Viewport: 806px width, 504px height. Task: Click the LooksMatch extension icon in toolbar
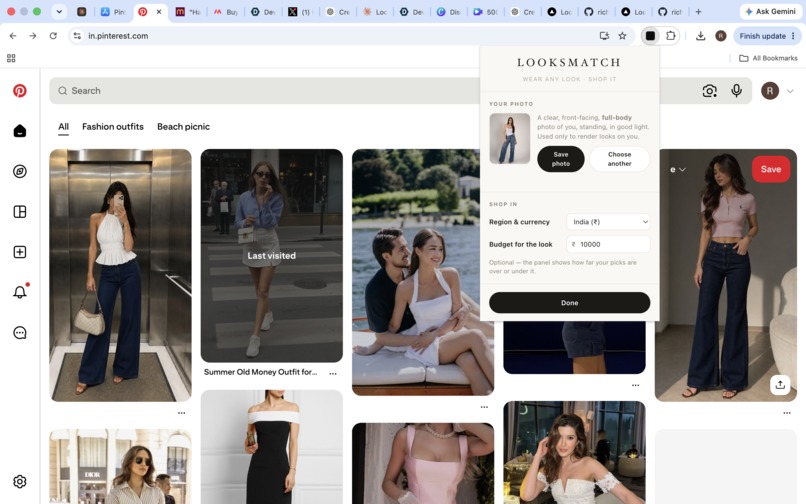pos(650,35)
